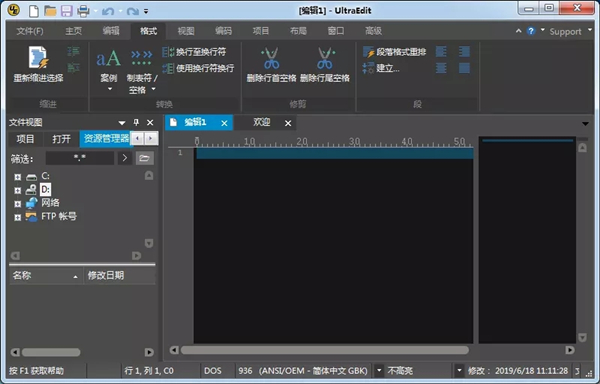
Task: Open the encoding dropdown in status bar
Action: 379,370
